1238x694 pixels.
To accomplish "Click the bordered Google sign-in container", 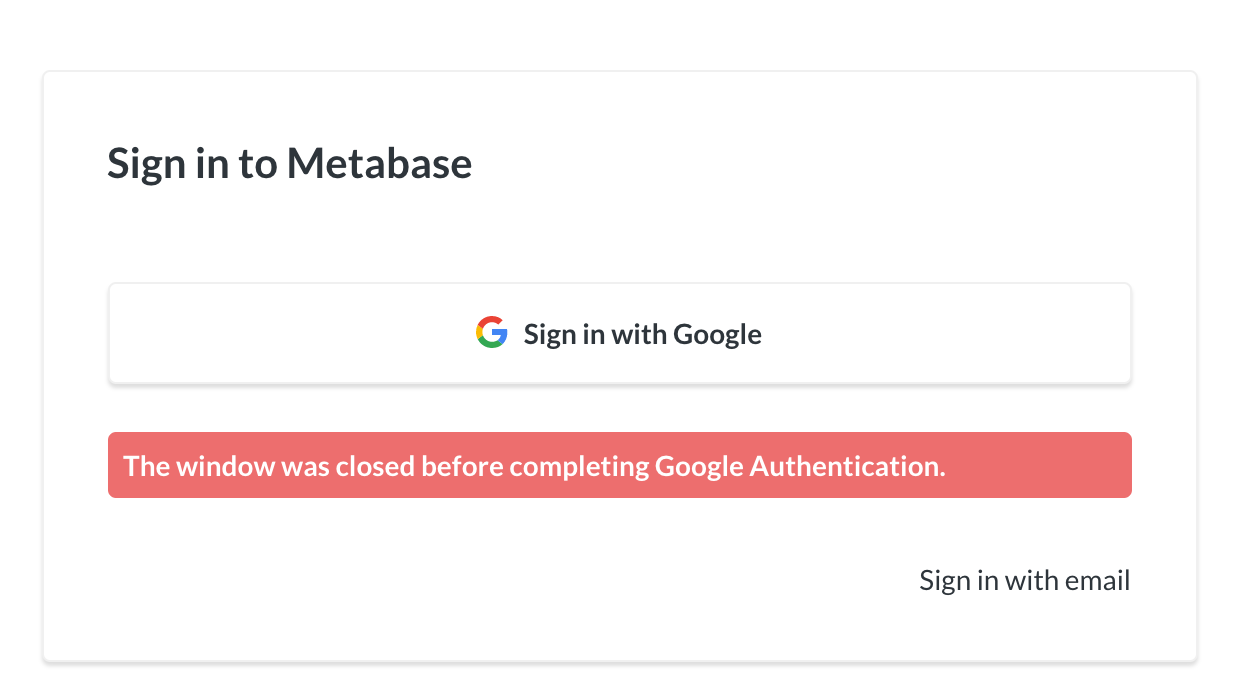I will pos(619,333).
